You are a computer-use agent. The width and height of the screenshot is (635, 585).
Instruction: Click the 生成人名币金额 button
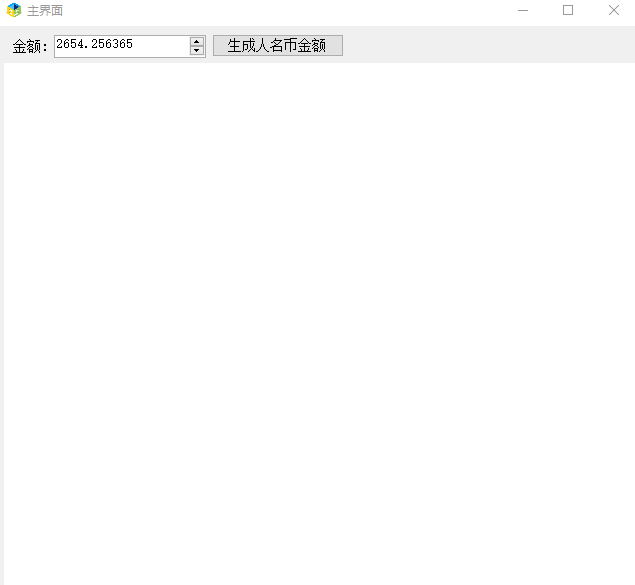278,45
